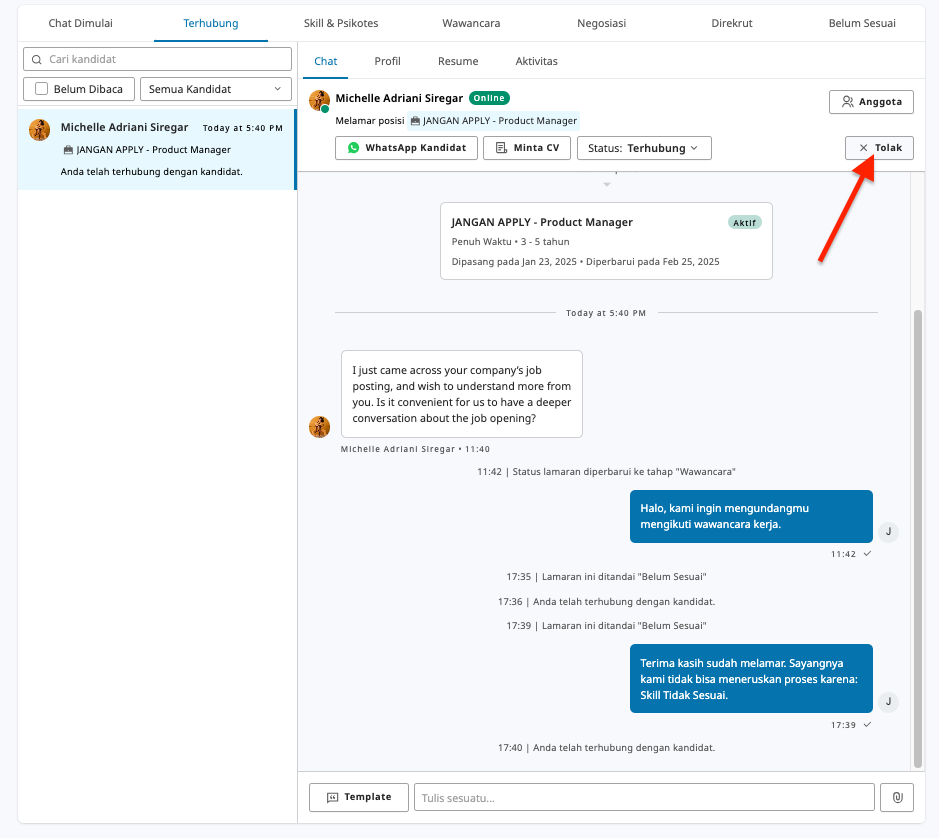Focus the Cari kandidat search field
The width and height of the screenshot is (939, 838).
pos(157,59)
